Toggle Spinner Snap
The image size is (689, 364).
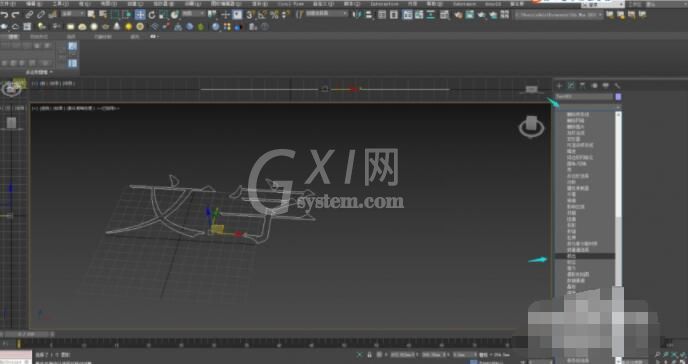(x=286, y=15)
